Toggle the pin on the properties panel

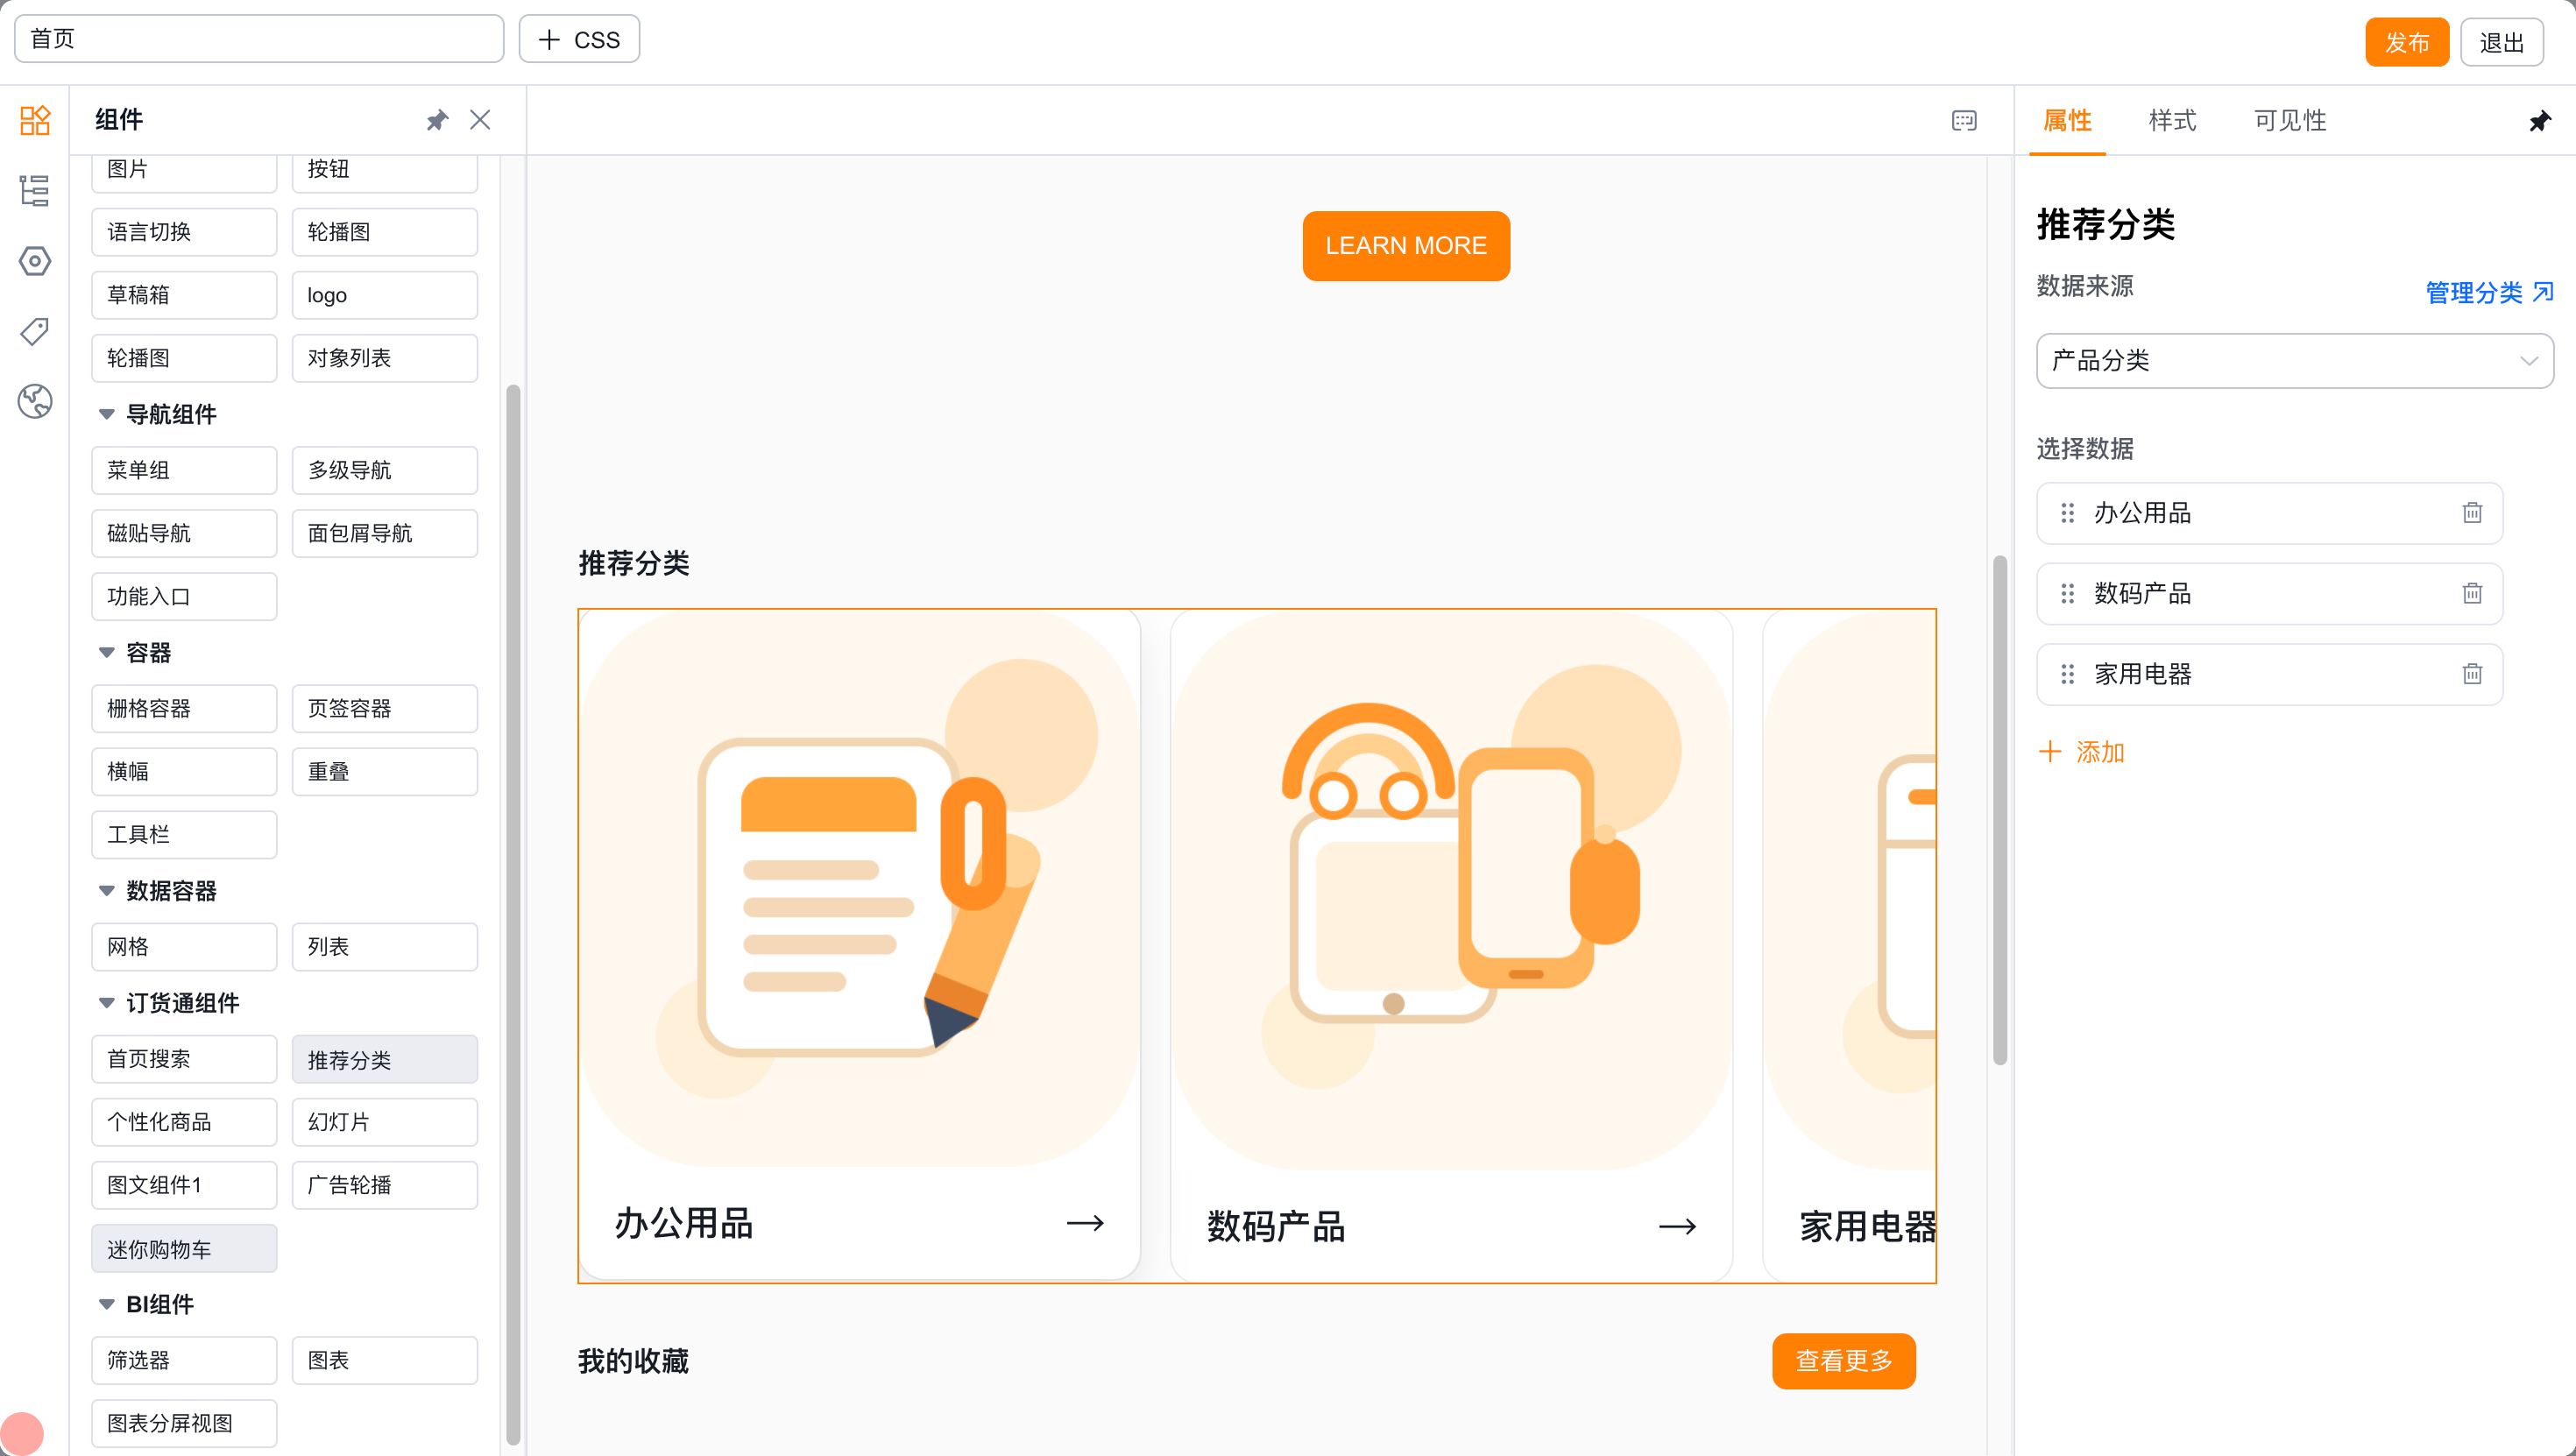[2540, 121]
